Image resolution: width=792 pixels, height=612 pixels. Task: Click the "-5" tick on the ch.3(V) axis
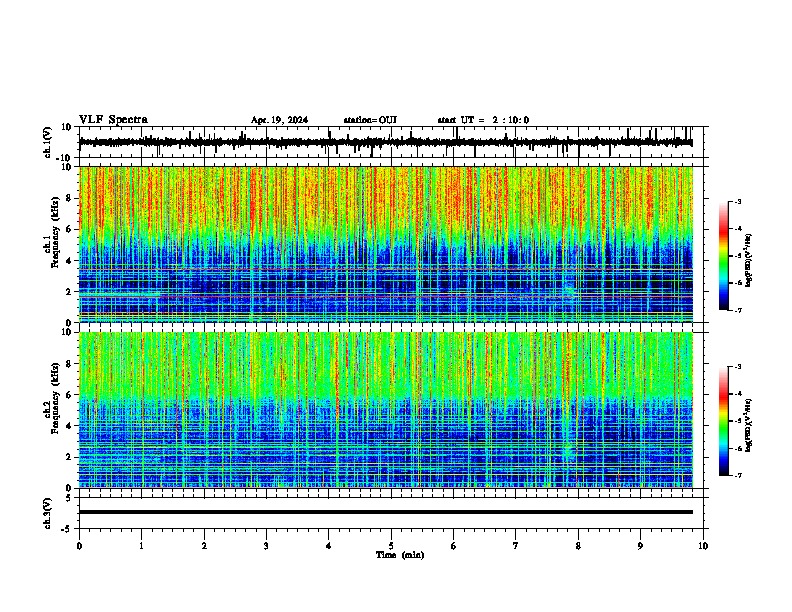tap(67, 529)
